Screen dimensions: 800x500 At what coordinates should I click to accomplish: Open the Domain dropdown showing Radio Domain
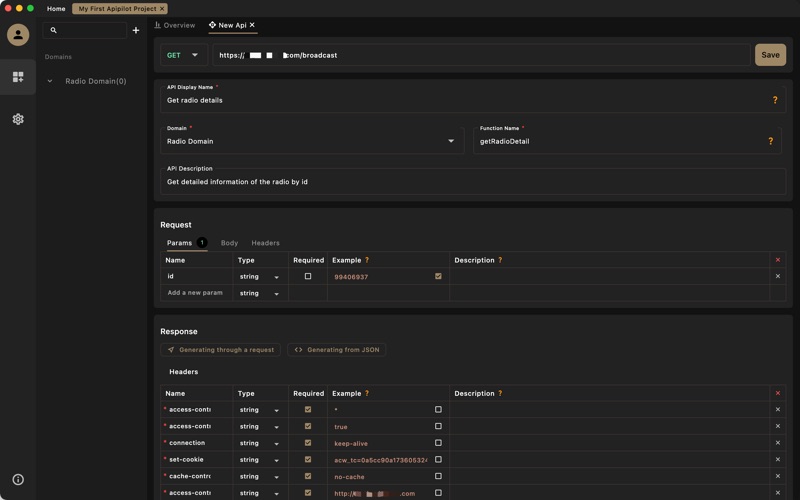point(312,141)
